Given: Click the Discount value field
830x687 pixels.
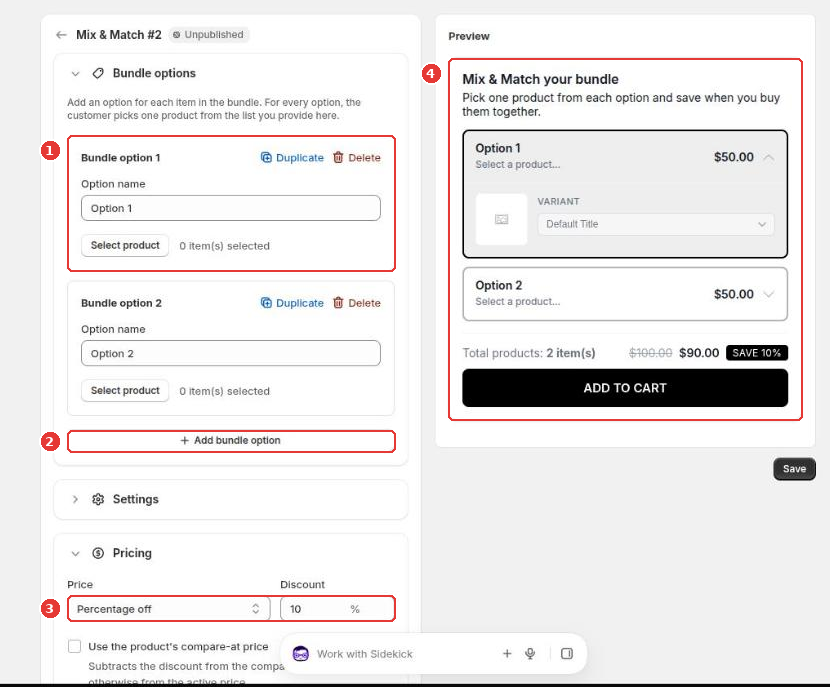Looking at the screenshot, I should coord(337,609).
